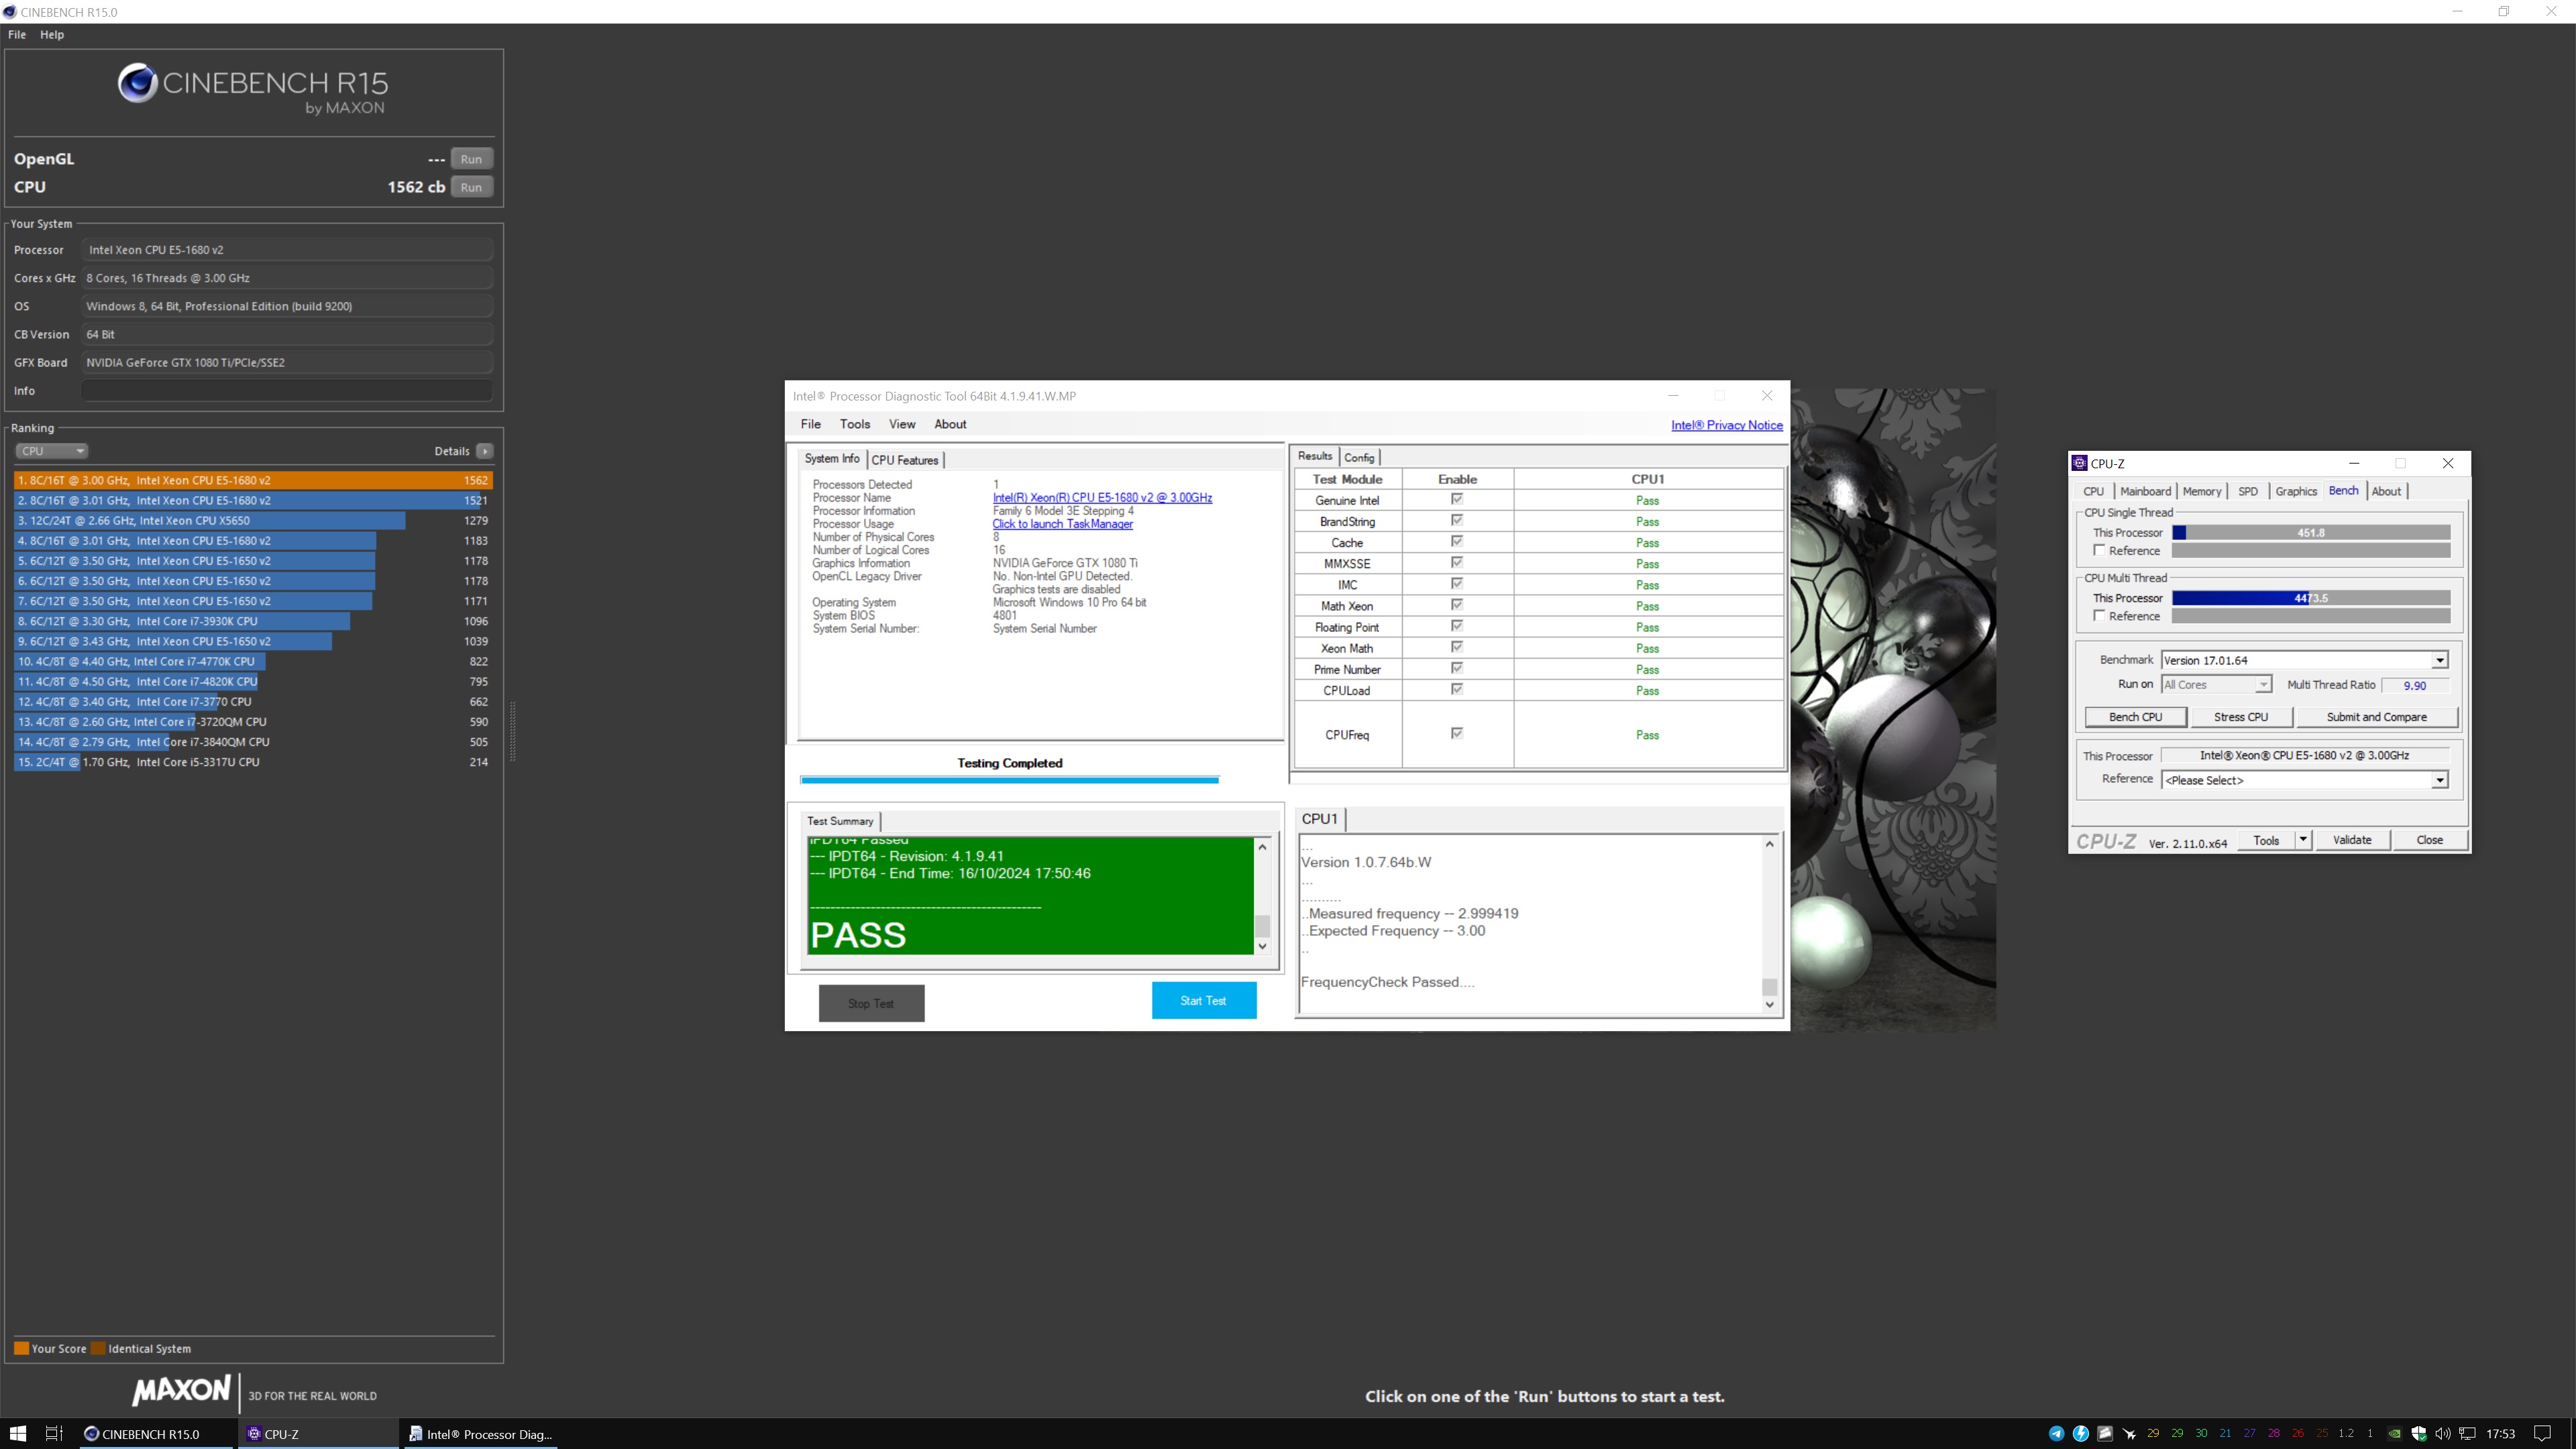The image size is (2576, 1449).
Task: Select the Core i7-4770K ranking row
Action: tap(253, 661)
